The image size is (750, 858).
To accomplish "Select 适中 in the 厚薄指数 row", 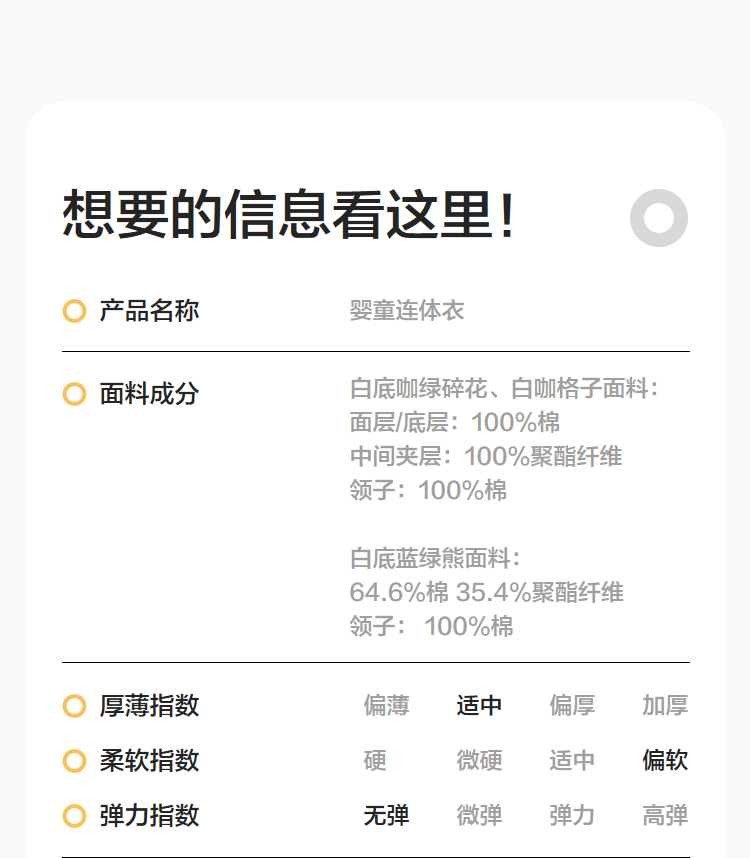I will (479, 706).
